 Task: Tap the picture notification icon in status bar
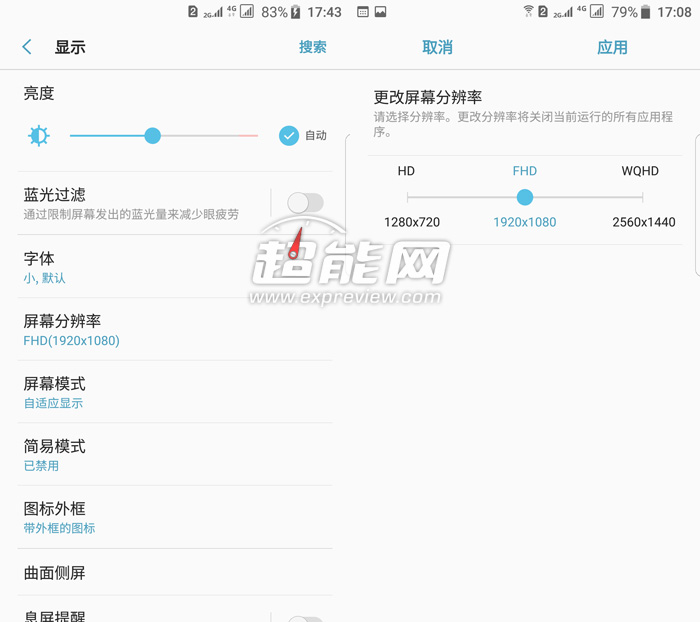(380, 12)
